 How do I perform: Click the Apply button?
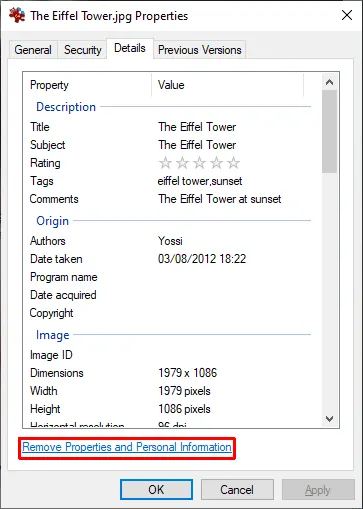click(x=318, y=490)
